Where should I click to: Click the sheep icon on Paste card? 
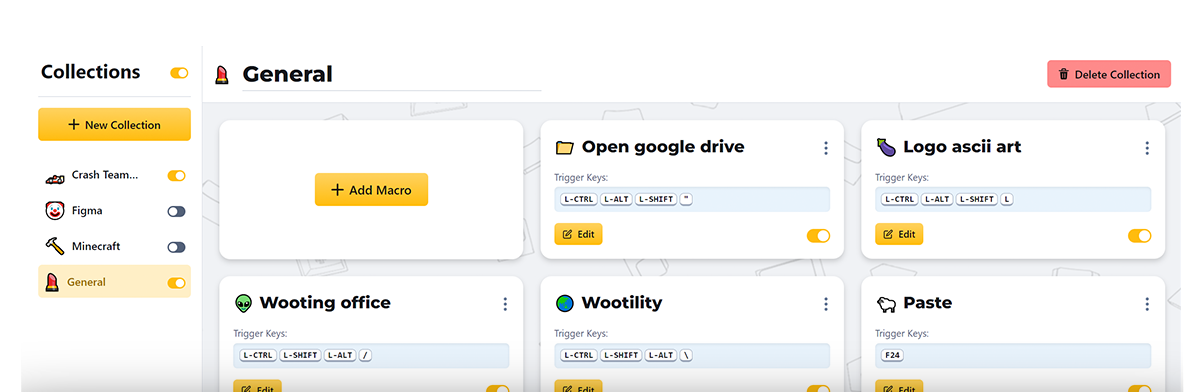tap(885, 303)
